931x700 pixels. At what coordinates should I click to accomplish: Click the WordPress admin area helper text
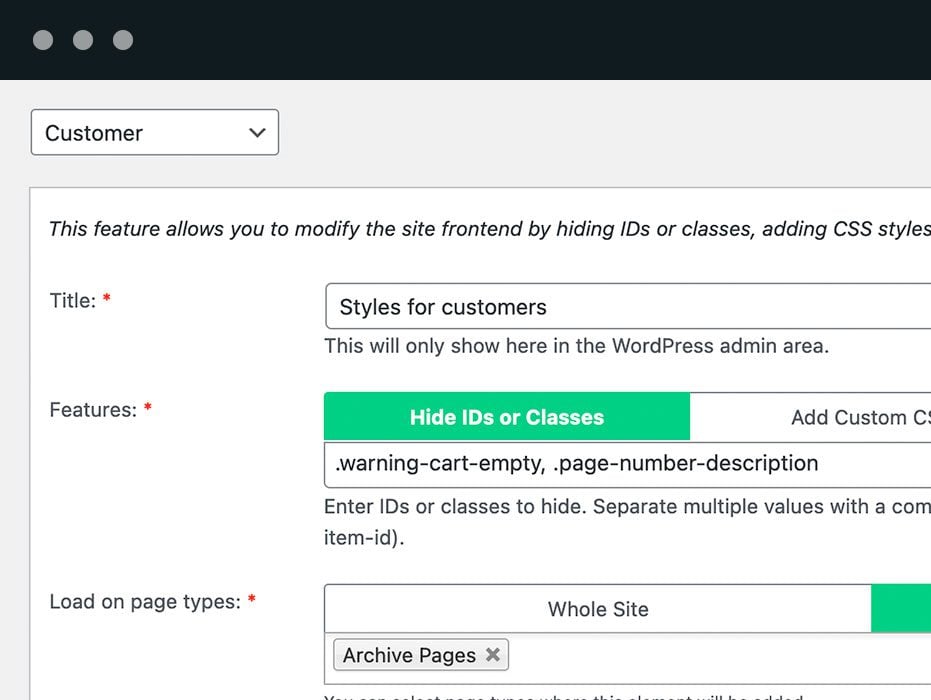[x=577, y=347]
